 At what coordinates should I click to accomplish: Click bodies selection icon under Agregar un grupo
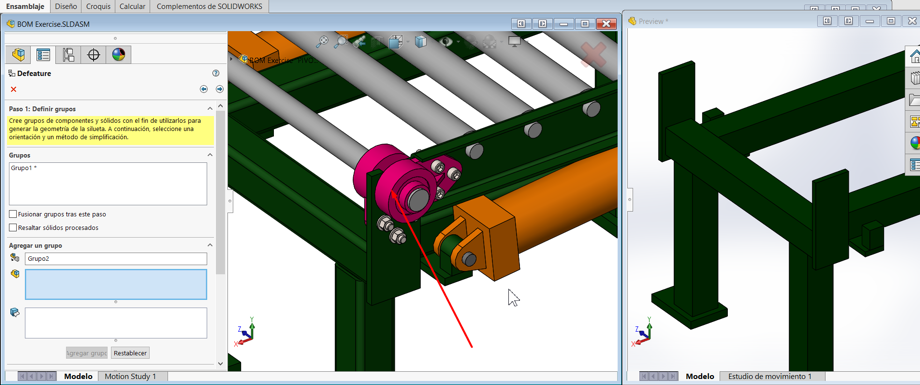point(15,312)
